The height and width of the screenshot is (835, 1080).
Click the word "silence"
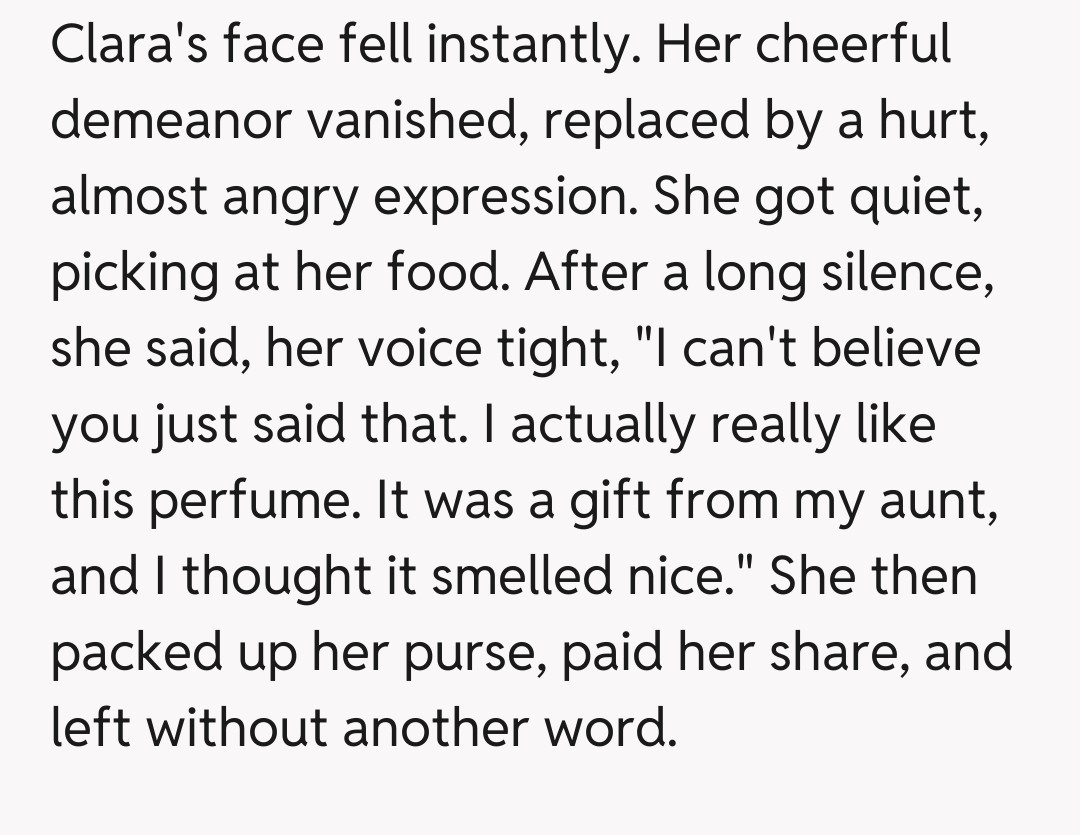[x=902, y=273]
